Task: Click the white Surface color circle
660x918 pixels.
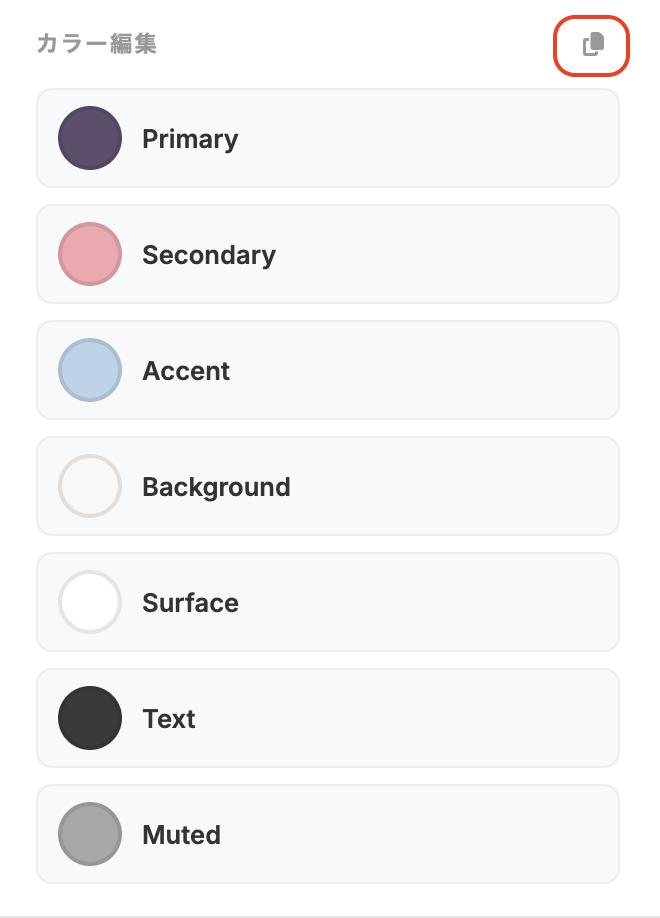Action: 90,602
